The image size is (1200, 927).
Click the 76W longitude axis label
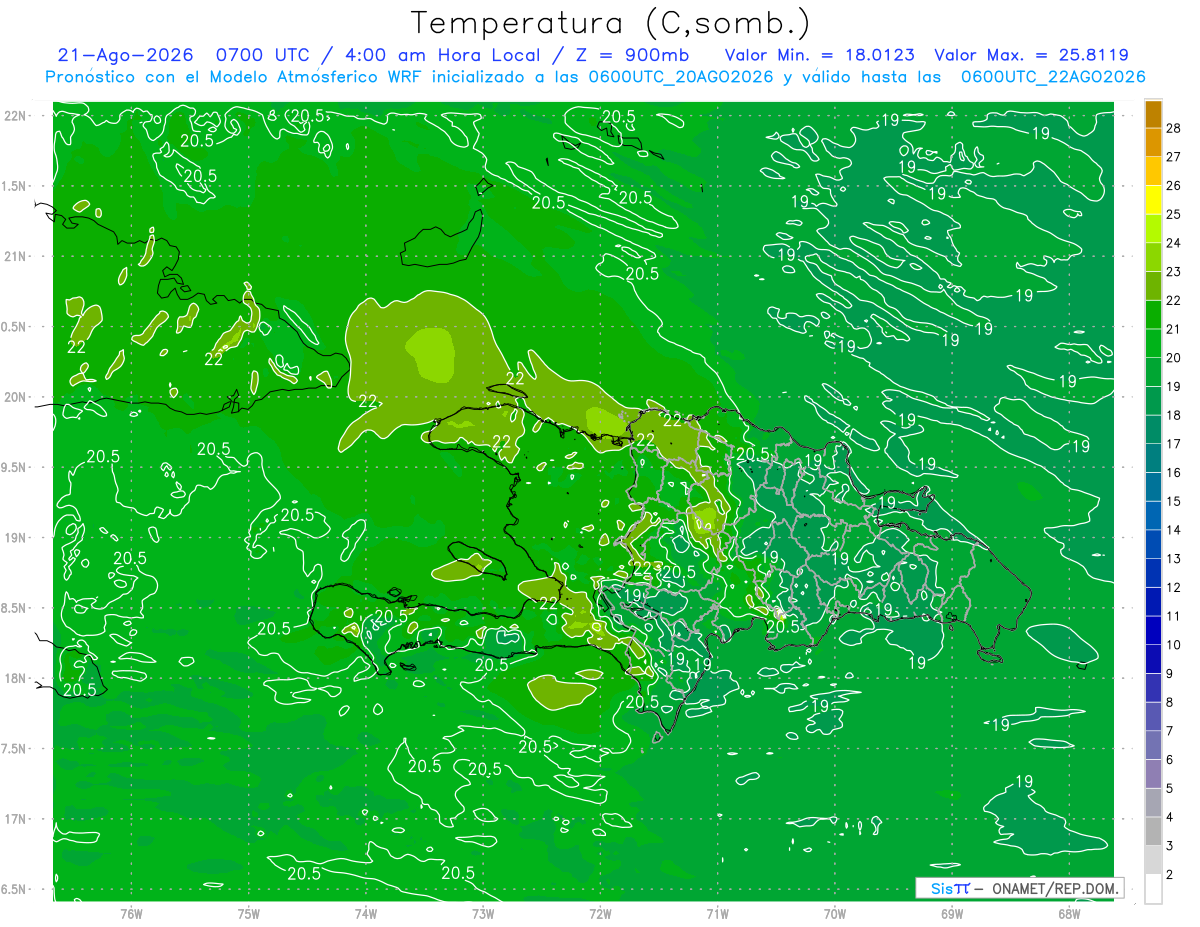[131, 913]
